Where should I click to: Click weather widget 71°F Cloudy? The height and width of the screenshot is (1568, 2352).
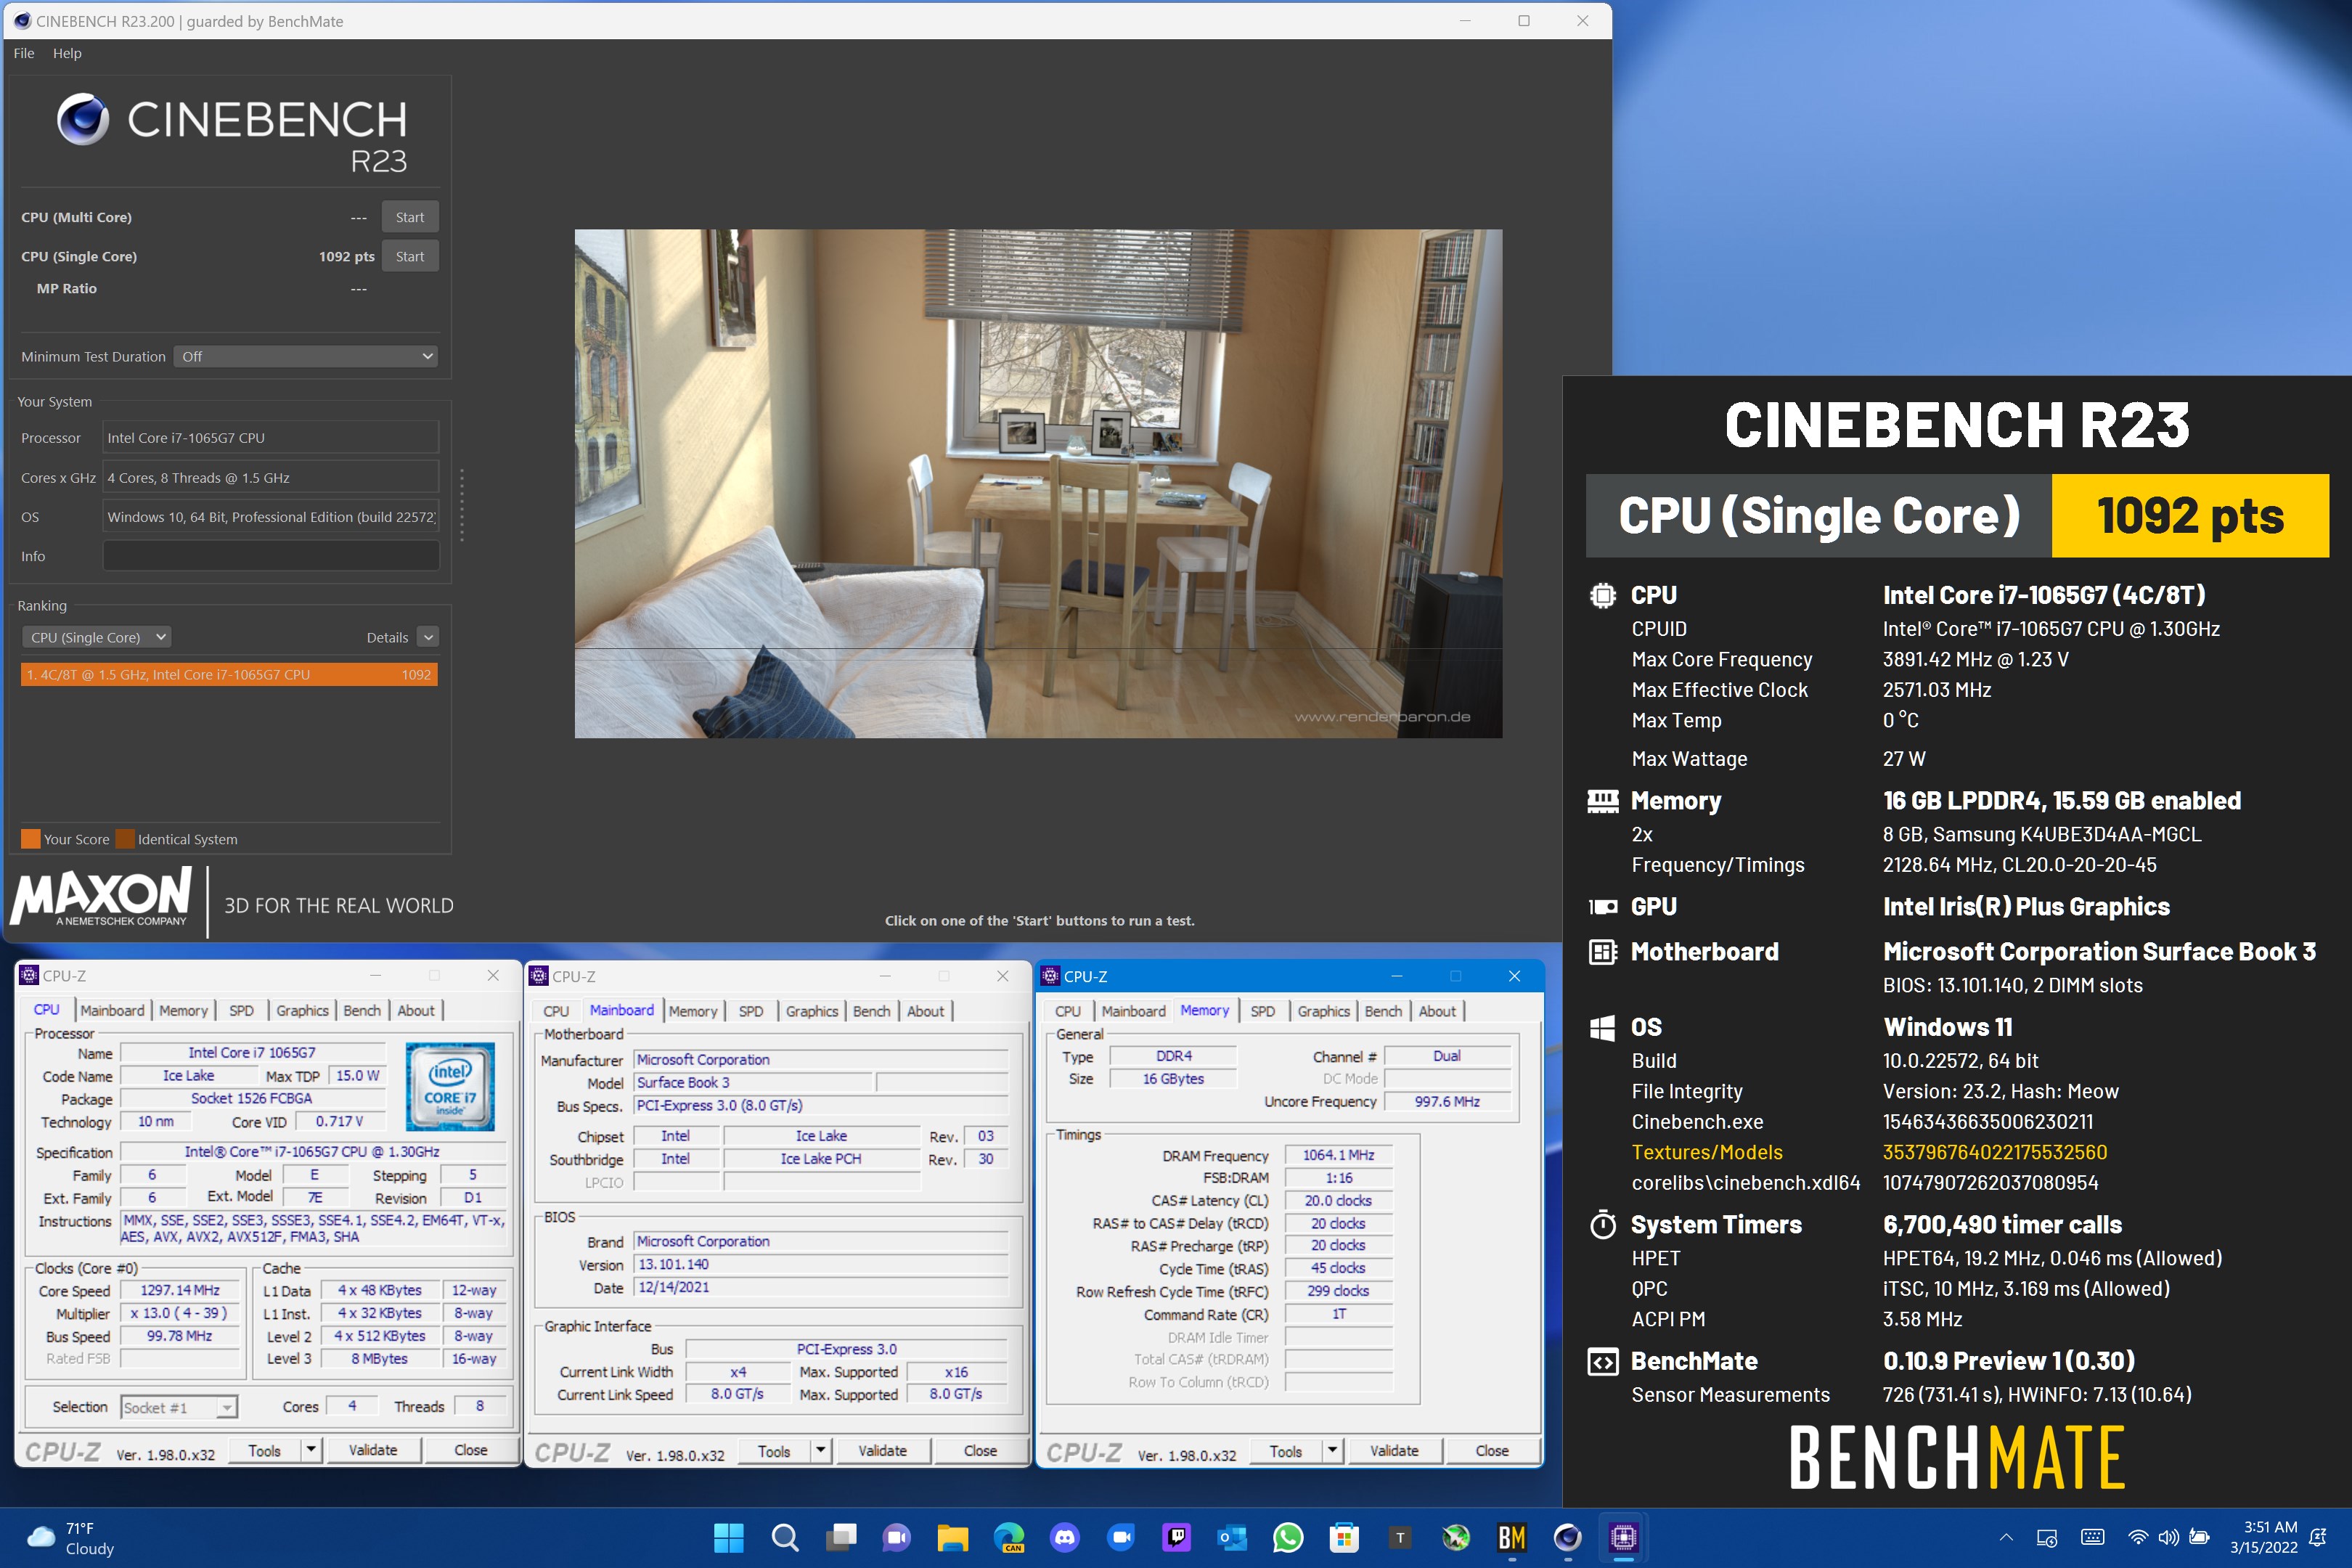(x=71, y=1538)
